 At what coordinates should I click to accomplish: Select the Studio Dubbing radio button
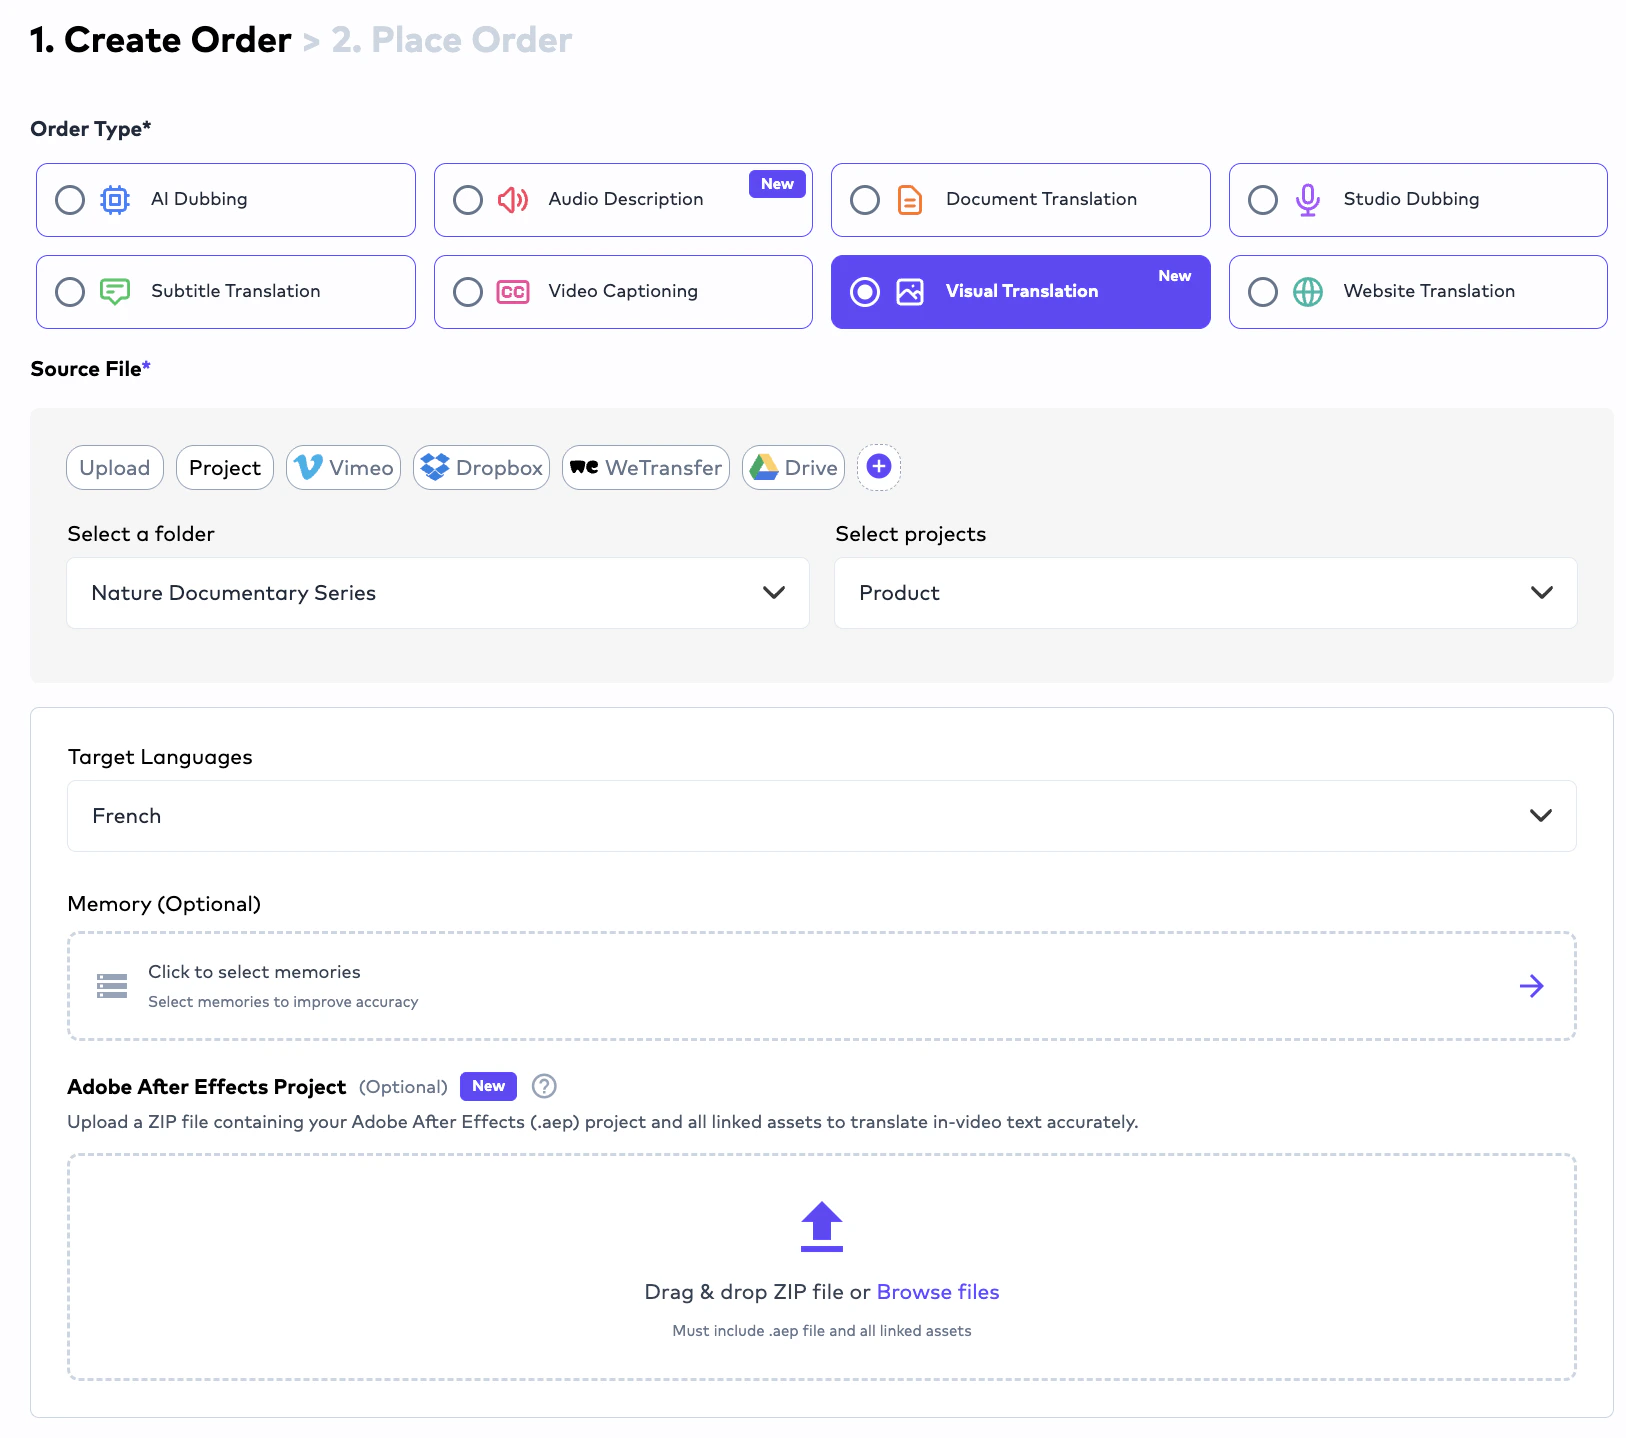pyautogui.click(x=1263, y=200)
